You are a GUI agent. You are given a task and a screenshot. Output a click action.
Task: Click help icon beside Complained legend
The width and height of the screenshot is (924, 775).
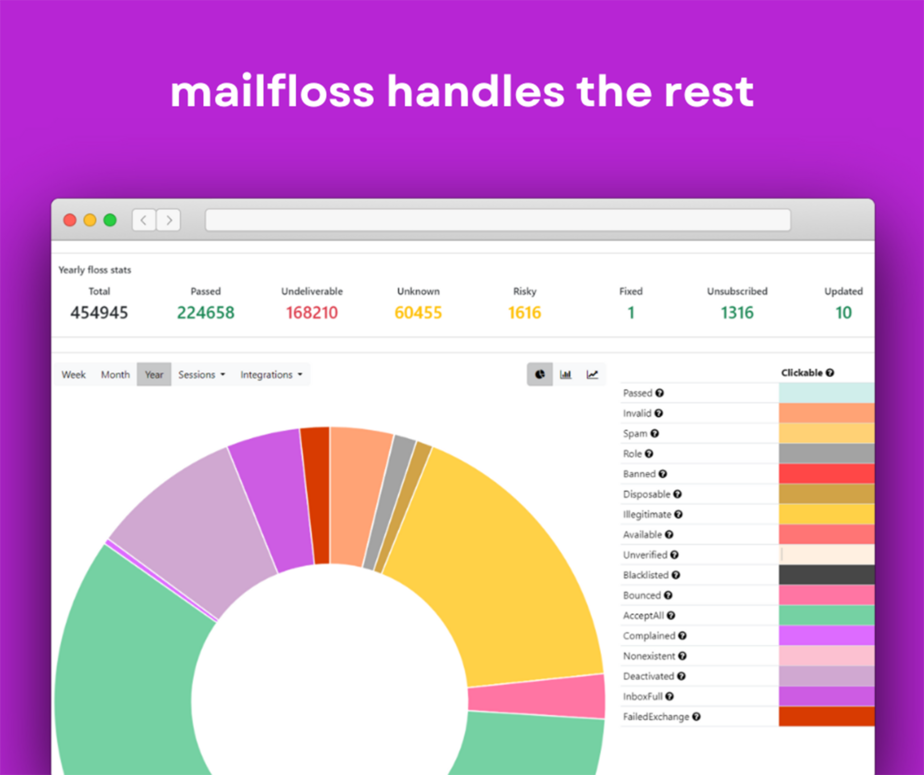(682, 636)
